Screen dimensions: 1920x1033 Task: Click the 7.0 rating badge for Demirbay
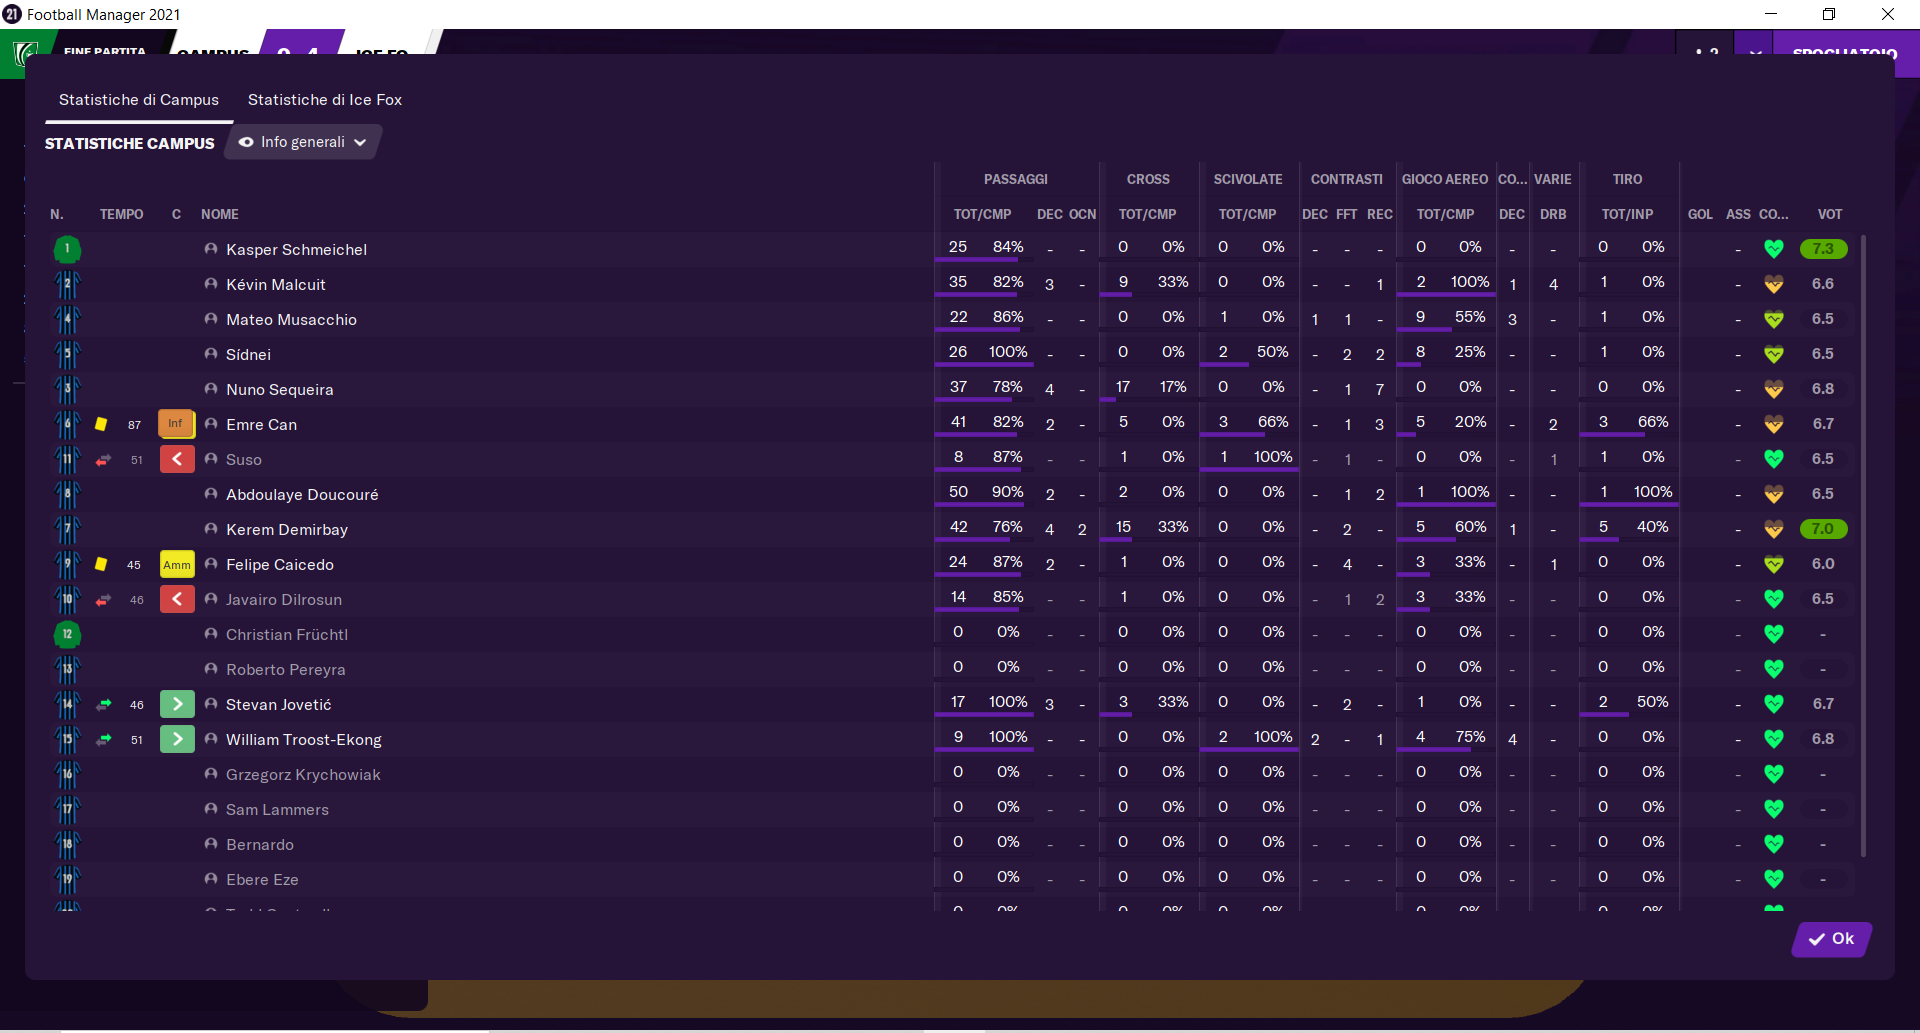(1823, 529)
